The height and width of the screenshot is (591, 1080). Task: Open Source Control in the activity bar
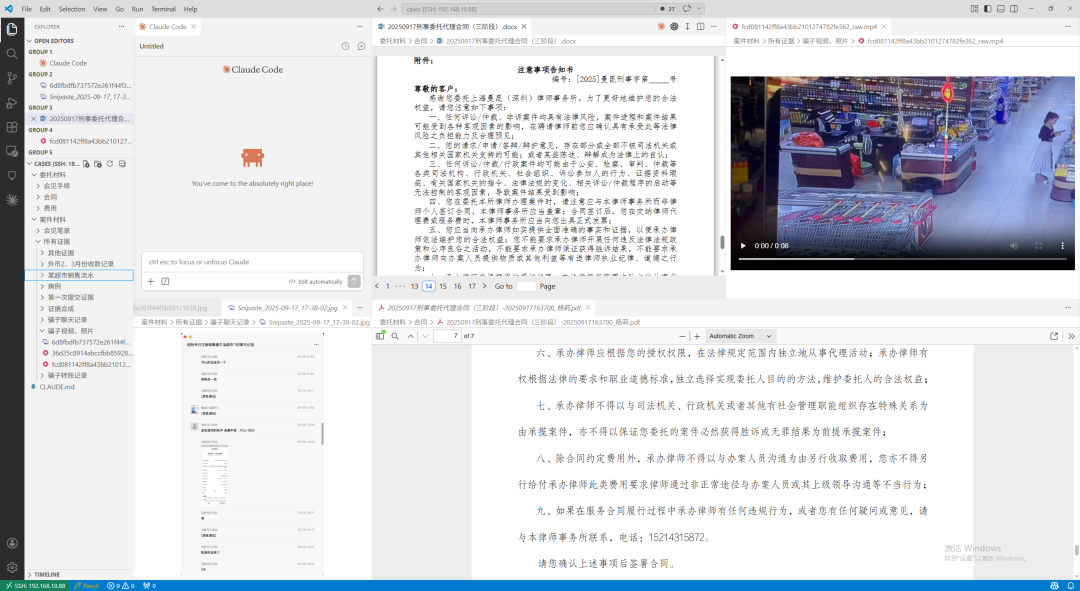pyautogui.click(x=12, y=78)
